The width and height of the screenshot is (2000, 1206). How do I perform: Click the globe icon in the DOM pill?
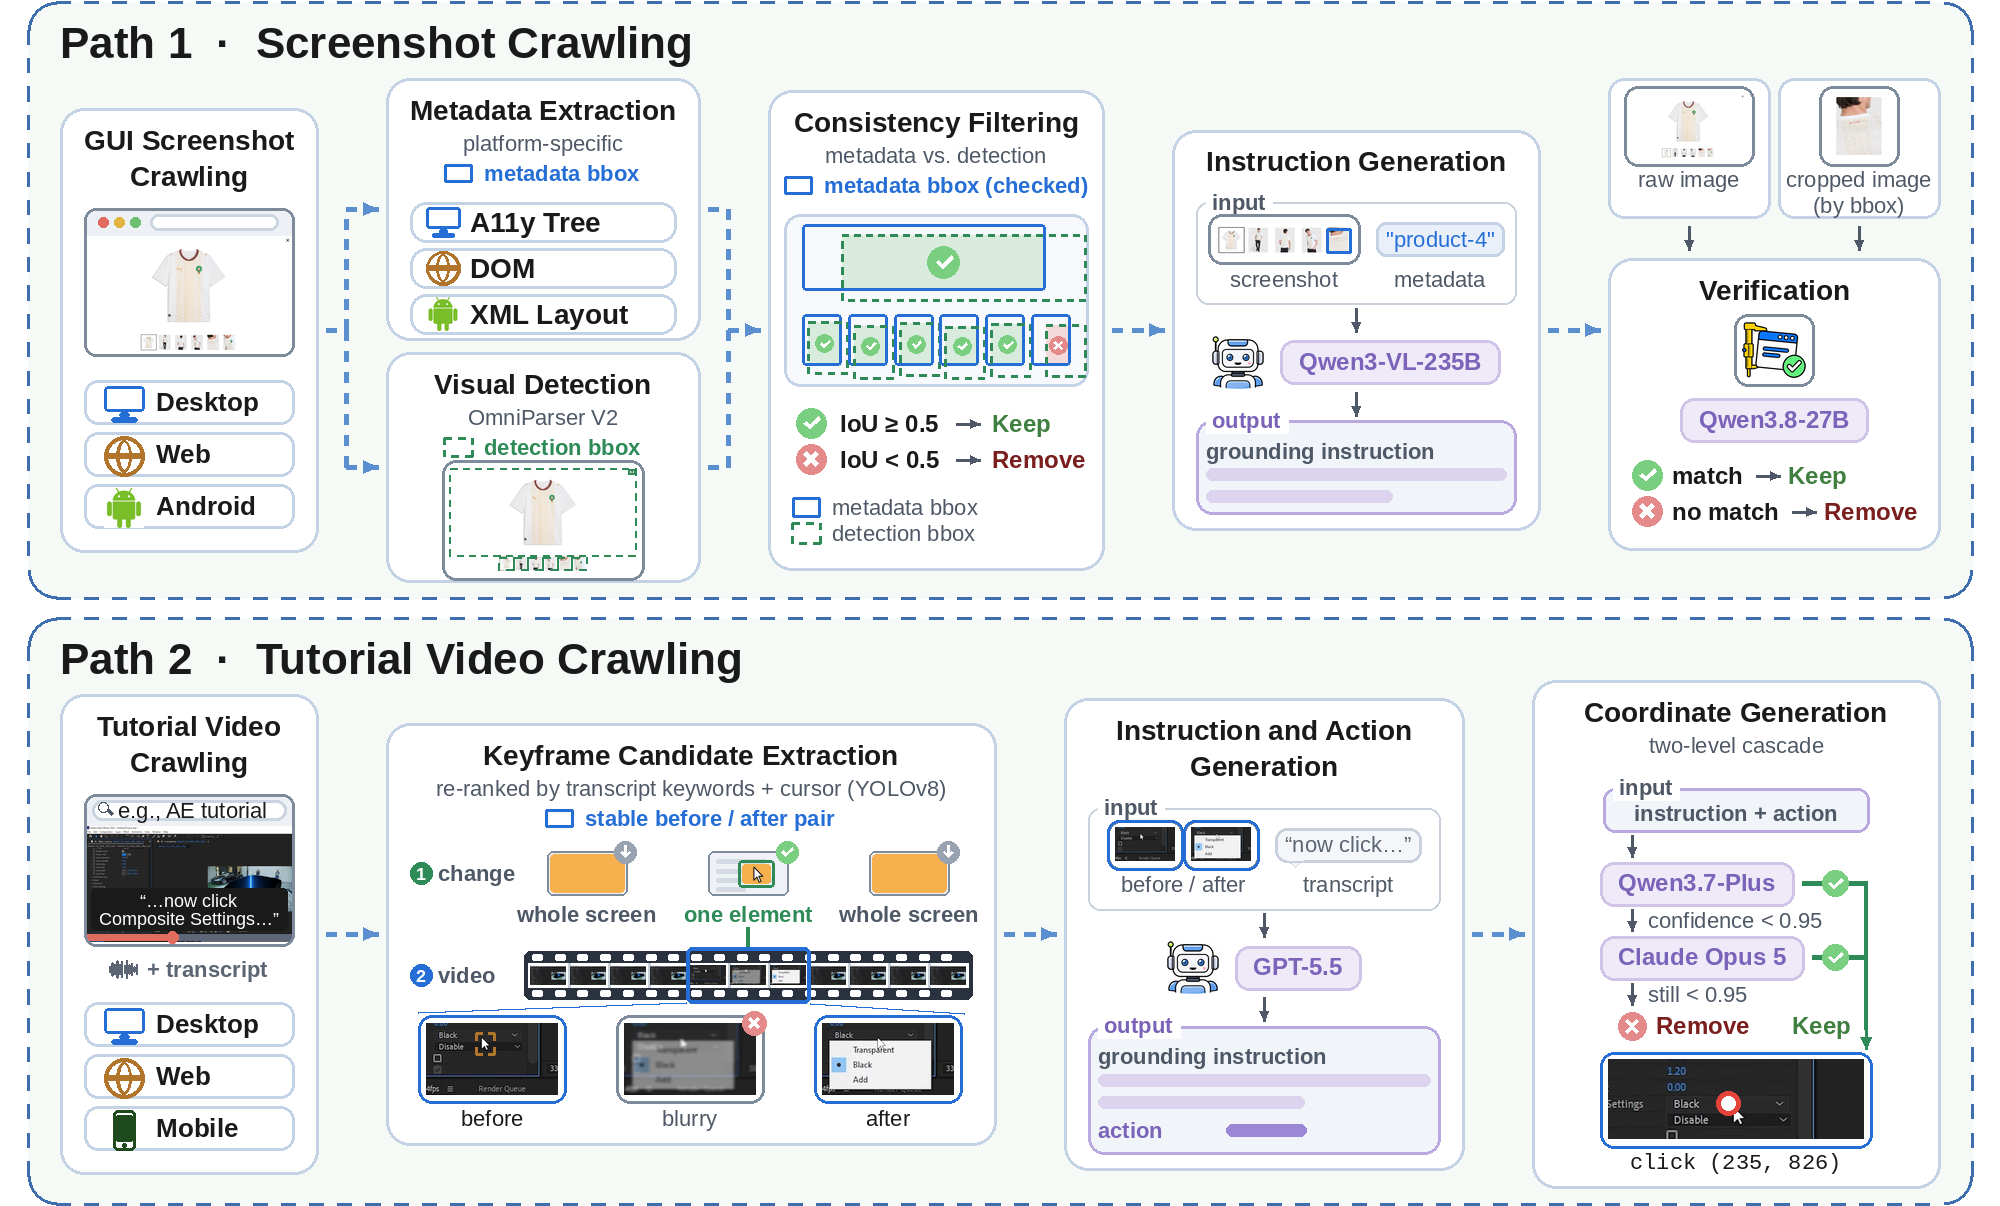click(443, 268)
